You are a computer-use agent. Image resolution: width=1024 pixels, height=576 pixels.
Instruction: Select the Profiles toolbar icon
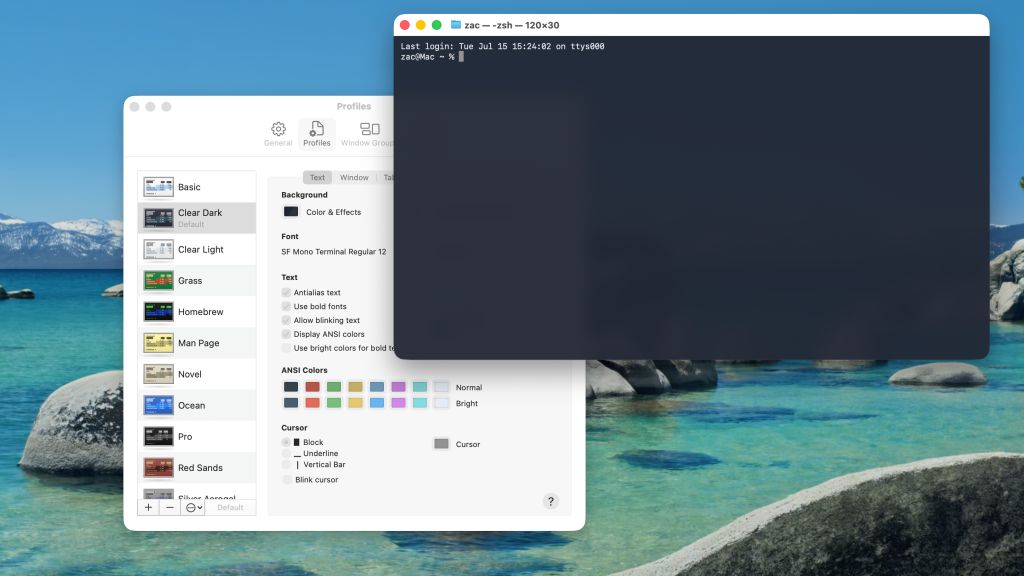(316, 135)
